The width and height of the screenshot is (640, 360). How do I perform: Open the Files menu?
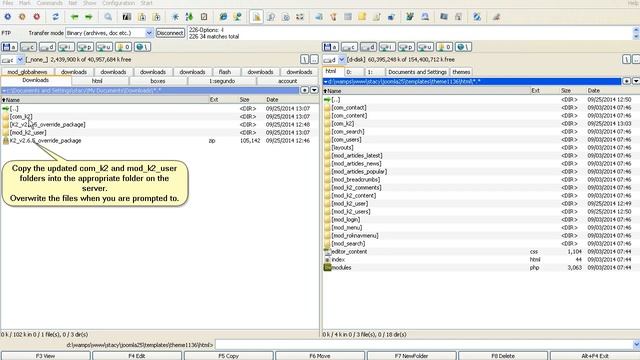8,3
